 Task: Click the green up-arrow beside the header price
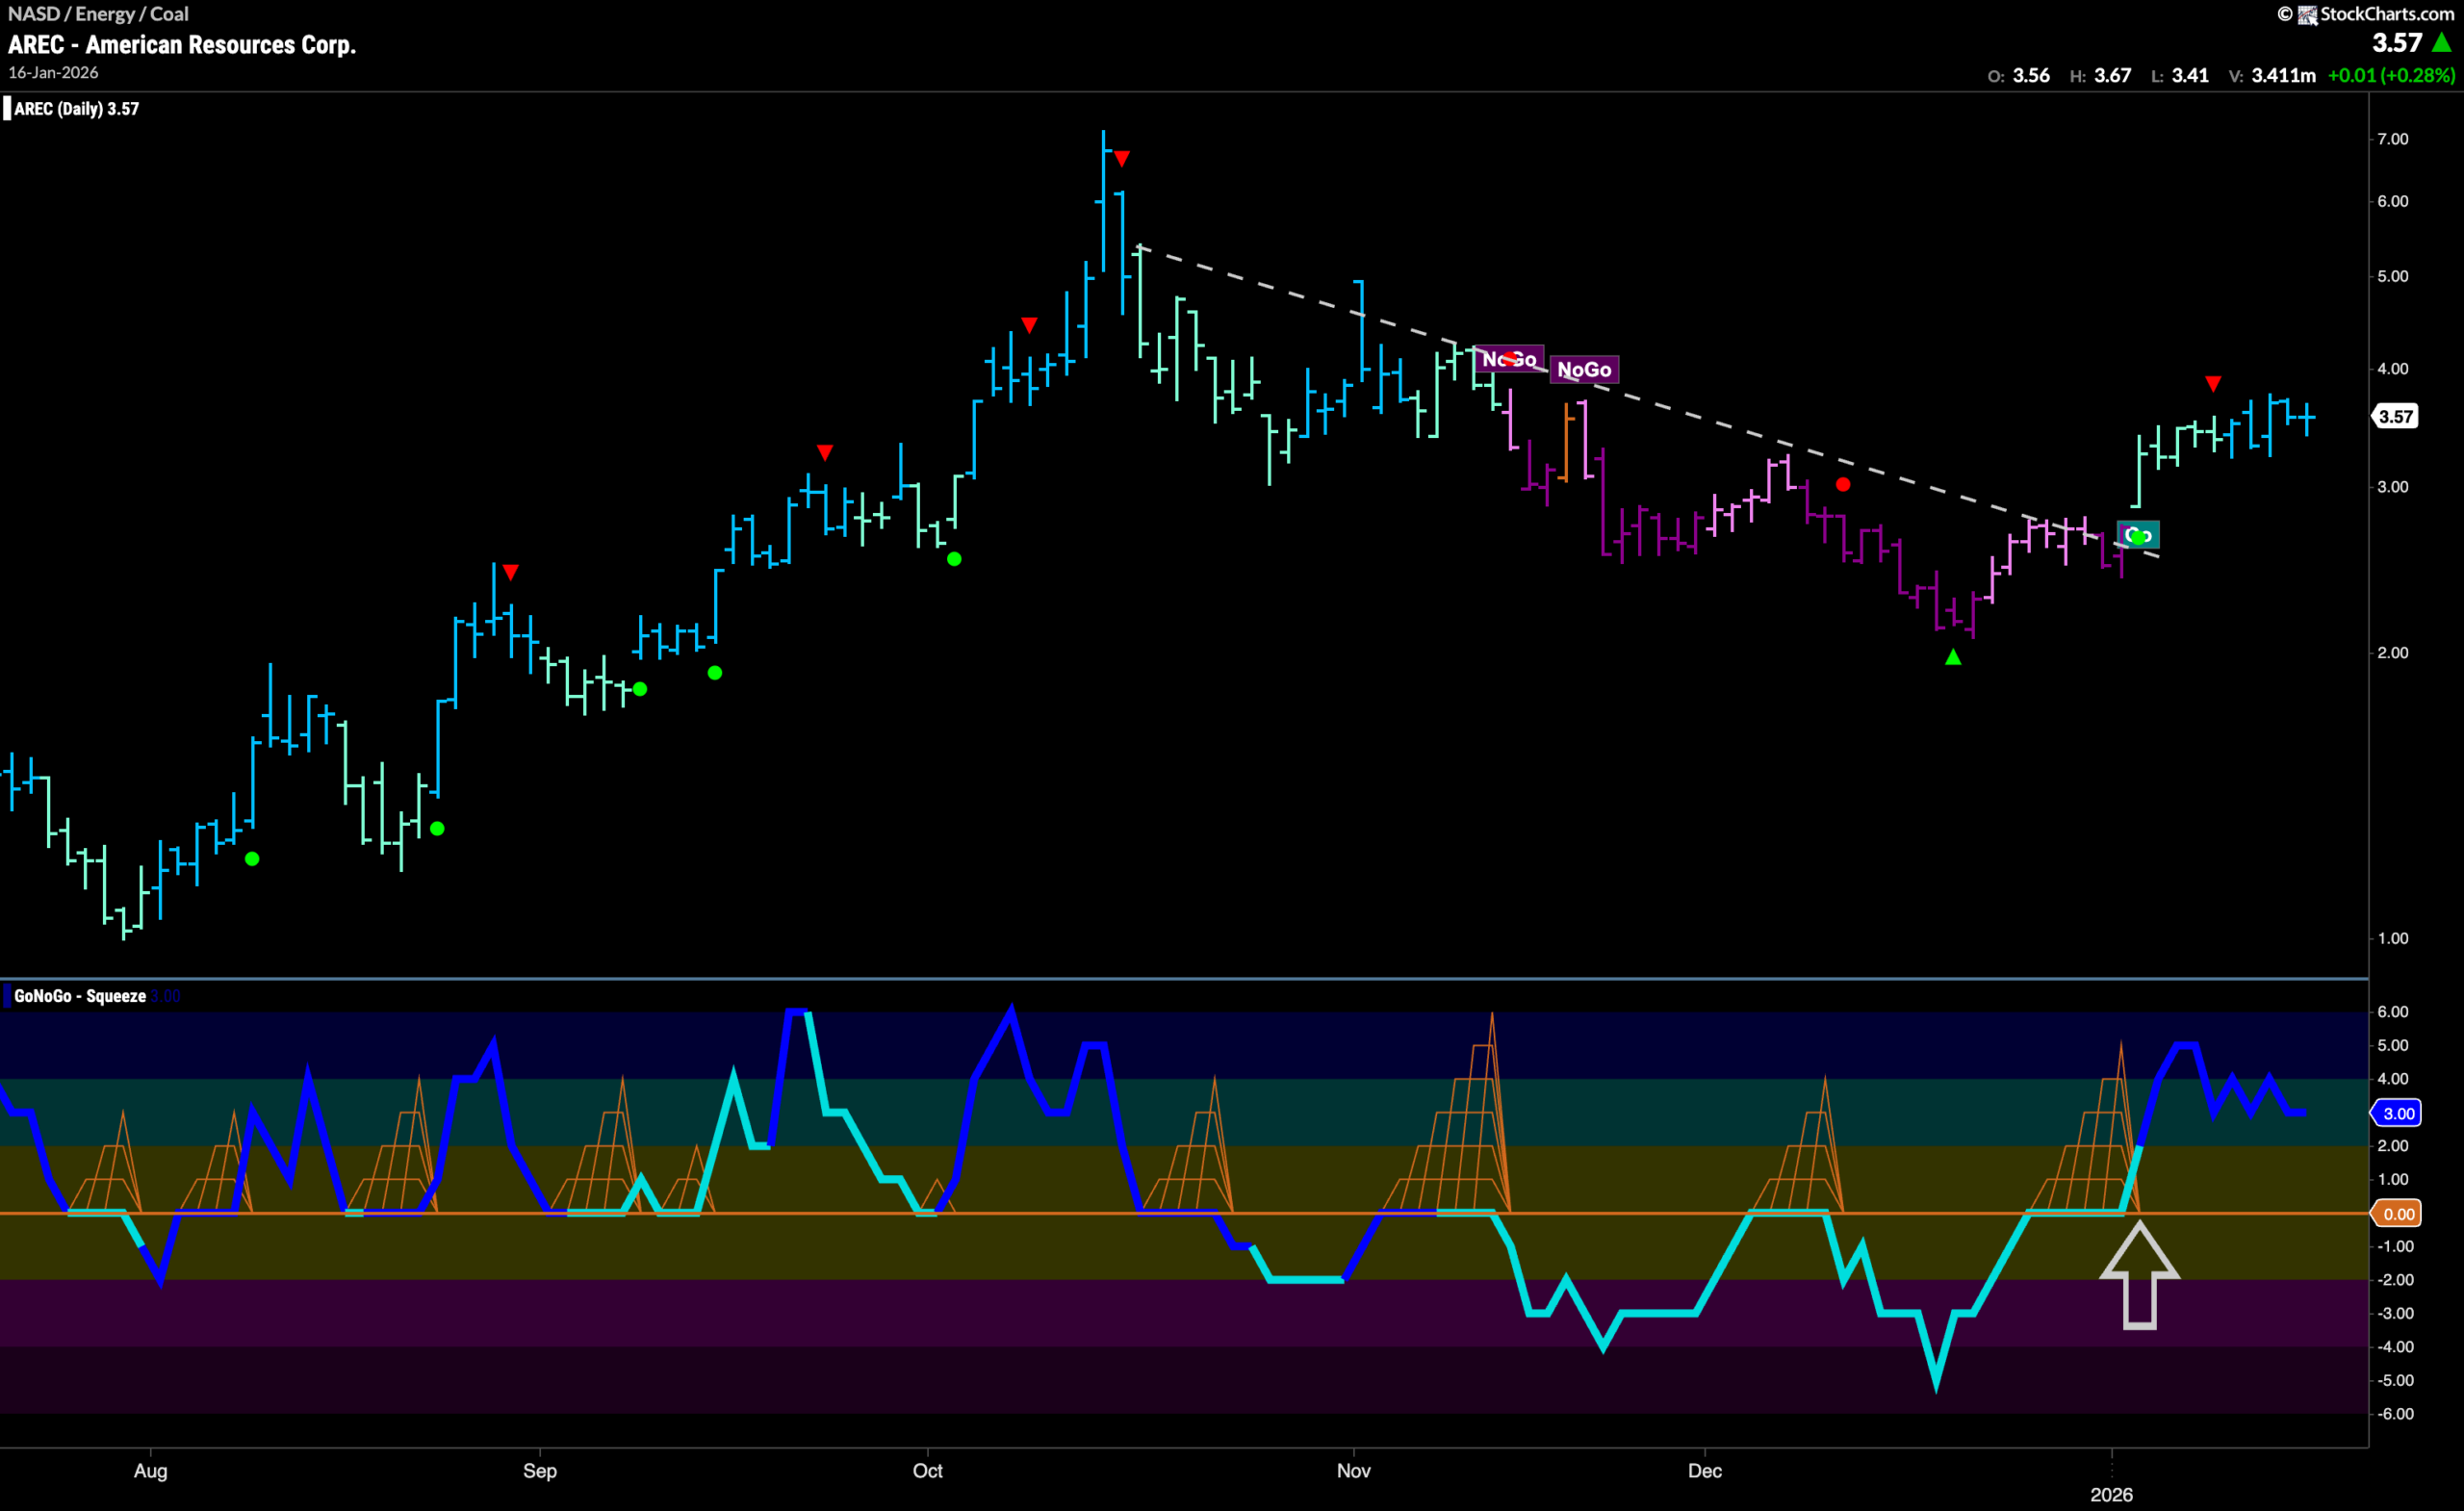2441,42
